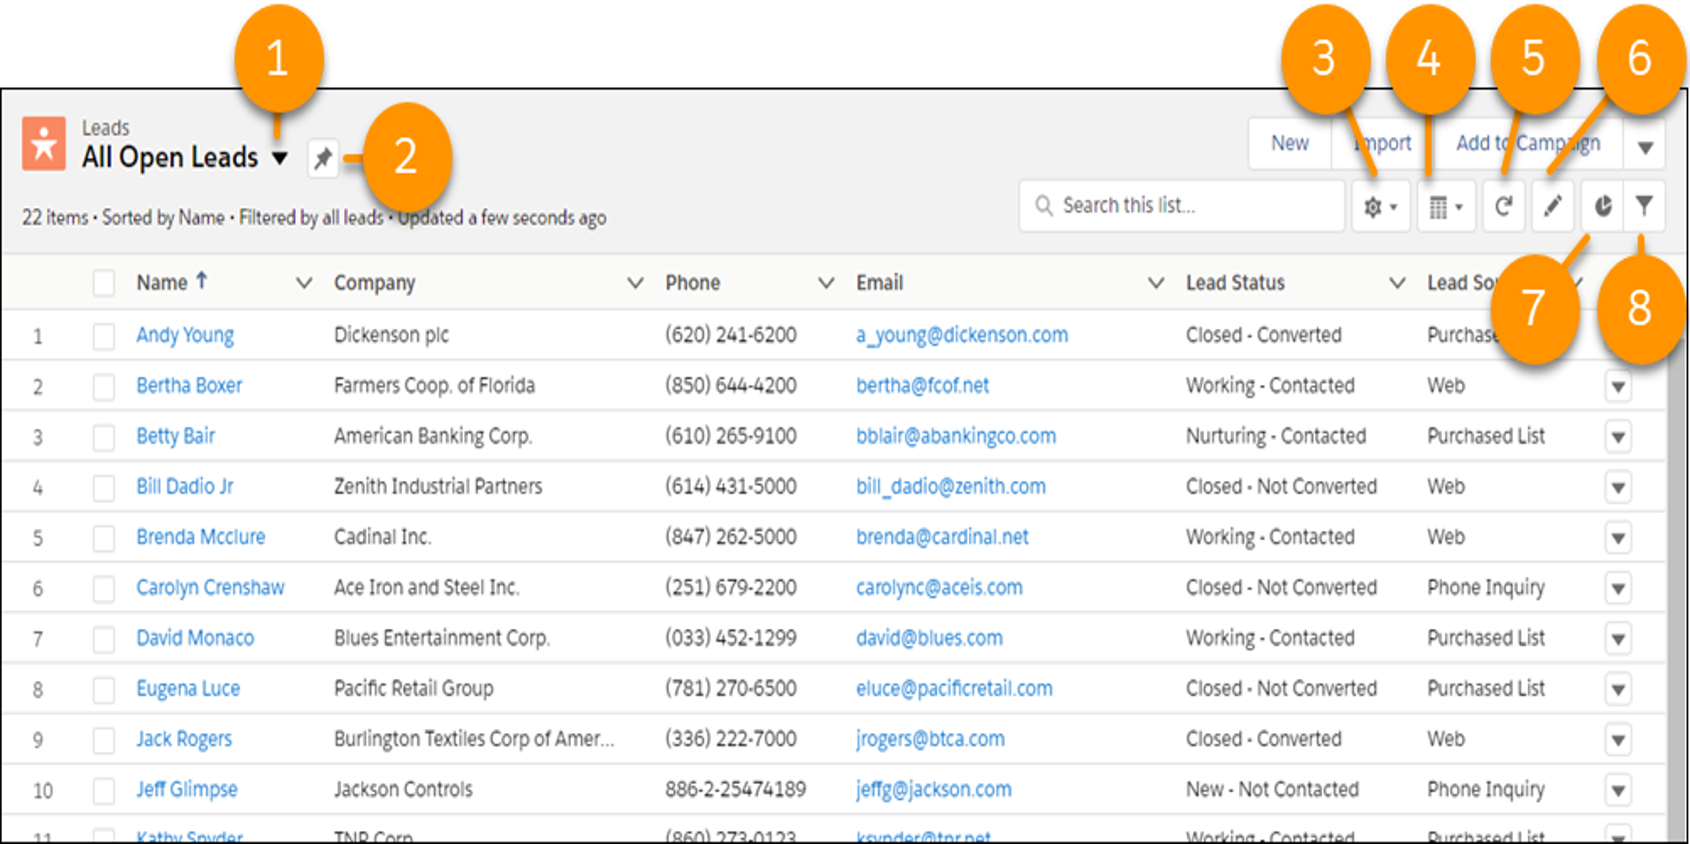This screenshot has width=1690, height=844.
Task: Open the Phone column menu chevron
Action: (826, 283)
